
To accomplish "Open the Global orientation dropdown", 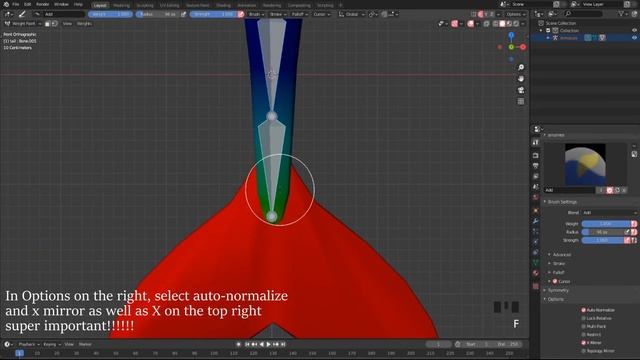I will point(351,14).
